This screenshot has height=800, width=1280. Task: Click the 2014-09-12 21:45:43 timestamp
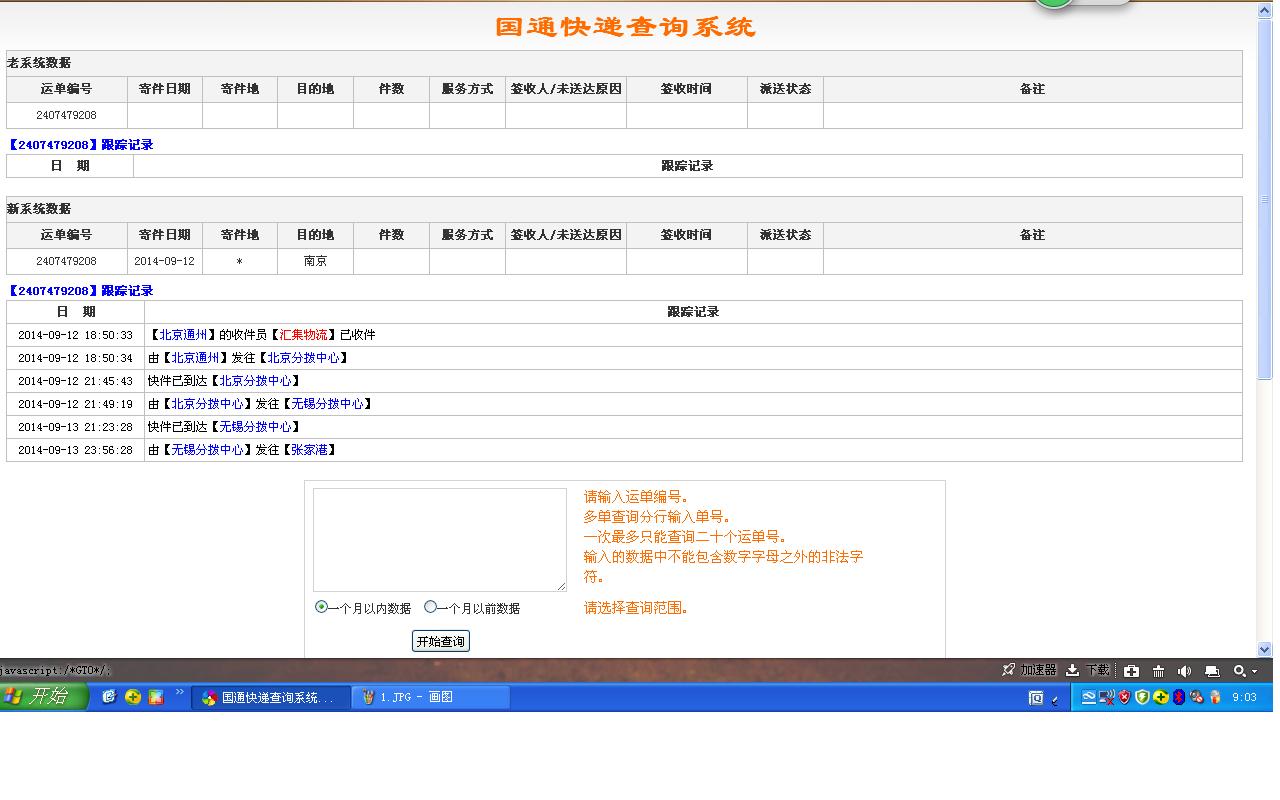click(x=75, y=381)
